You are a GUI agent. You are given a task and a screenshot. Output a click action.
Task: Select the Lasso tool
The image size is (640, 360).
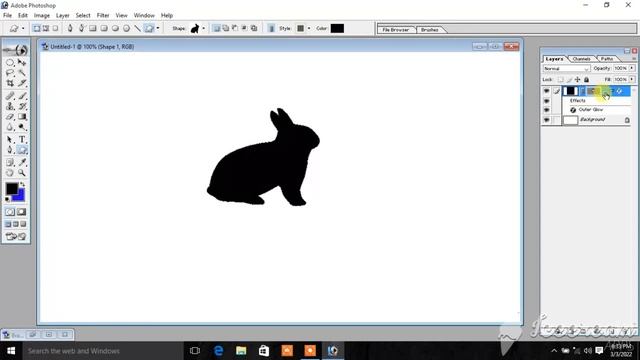coord(10,73)
